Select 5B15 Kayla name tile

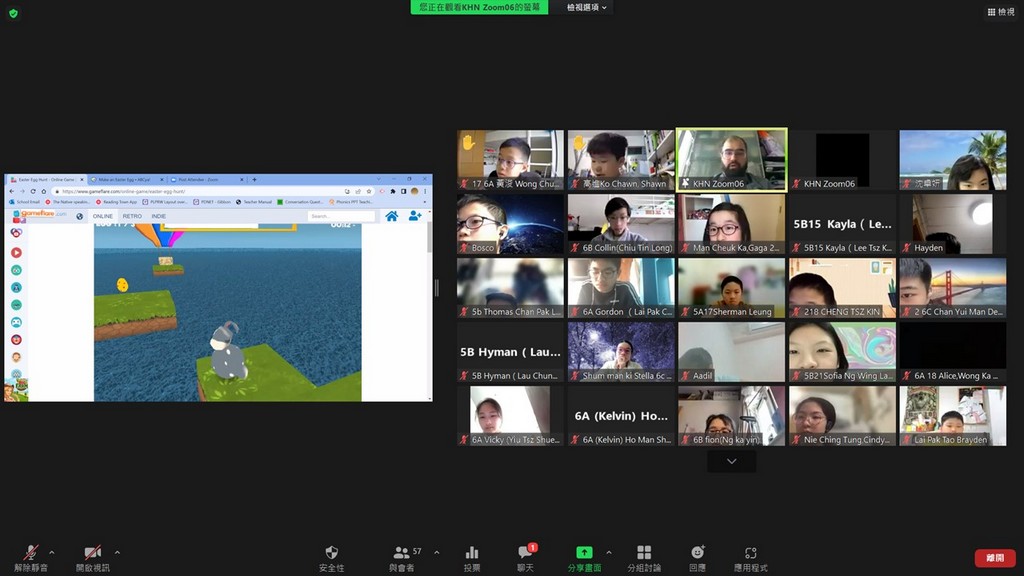tap(842, 223)
